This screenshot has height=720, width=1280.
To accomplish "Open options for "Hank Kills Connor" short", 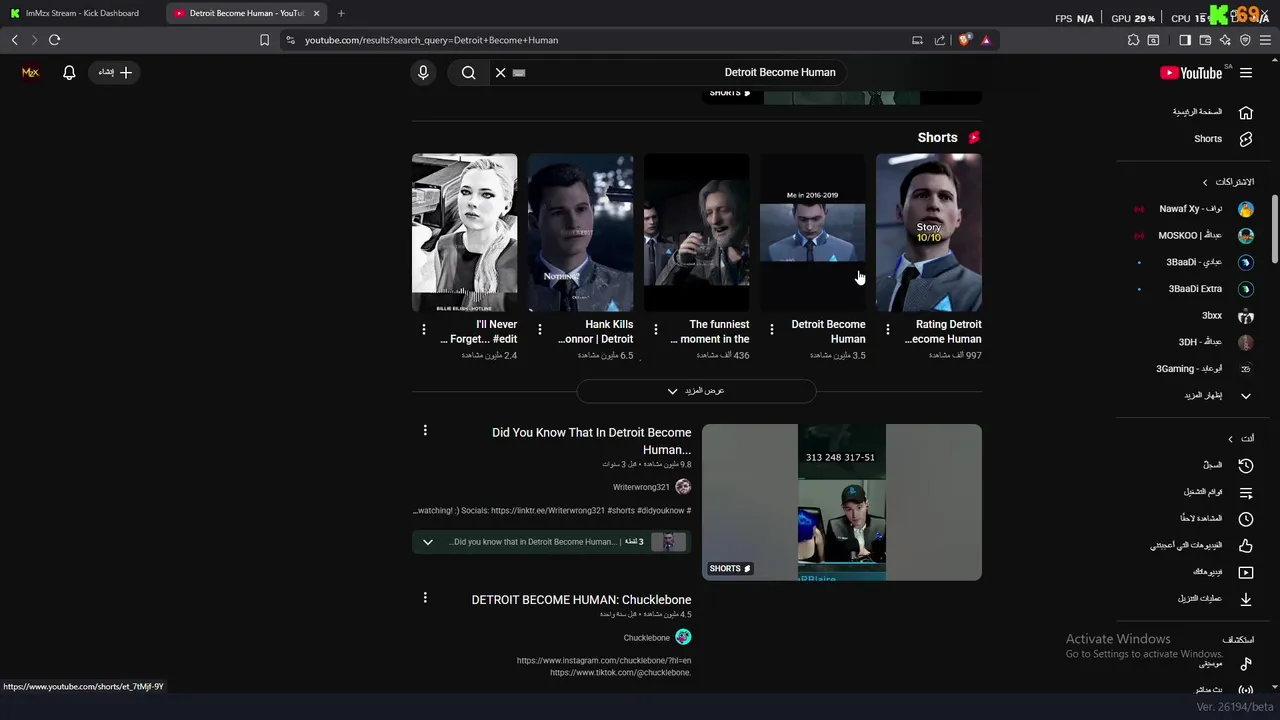I will (x=540, y=329).
